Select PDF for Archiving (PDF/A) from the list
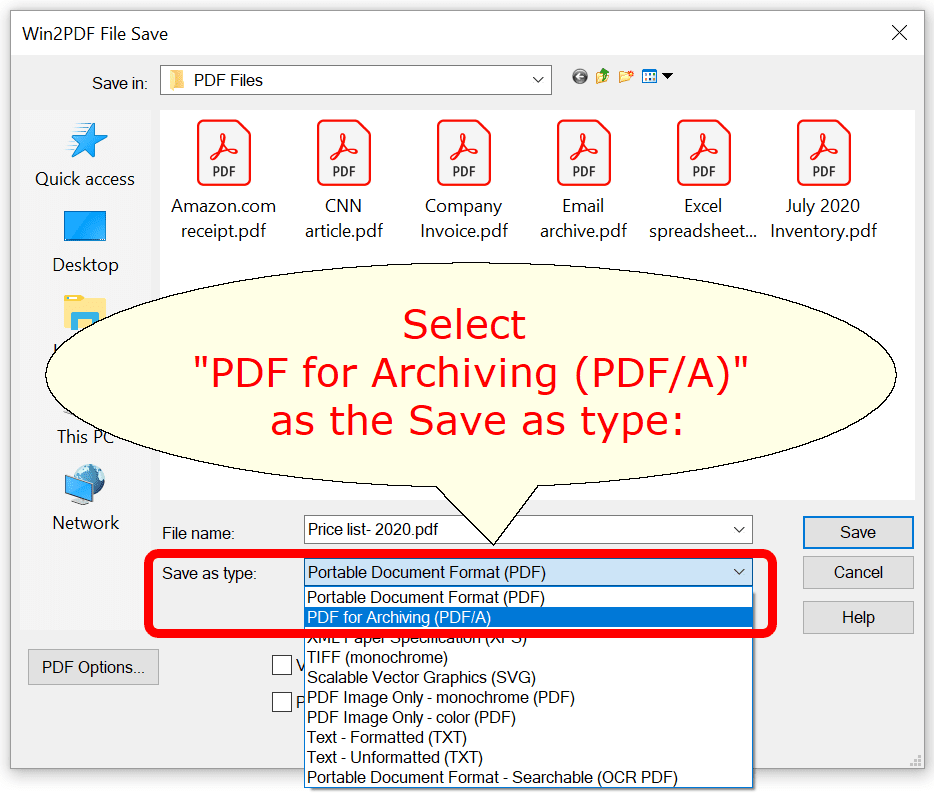Image resolution: width=934 pixels, height=796 pixels. pyautogui.click(x=420, y=617)
